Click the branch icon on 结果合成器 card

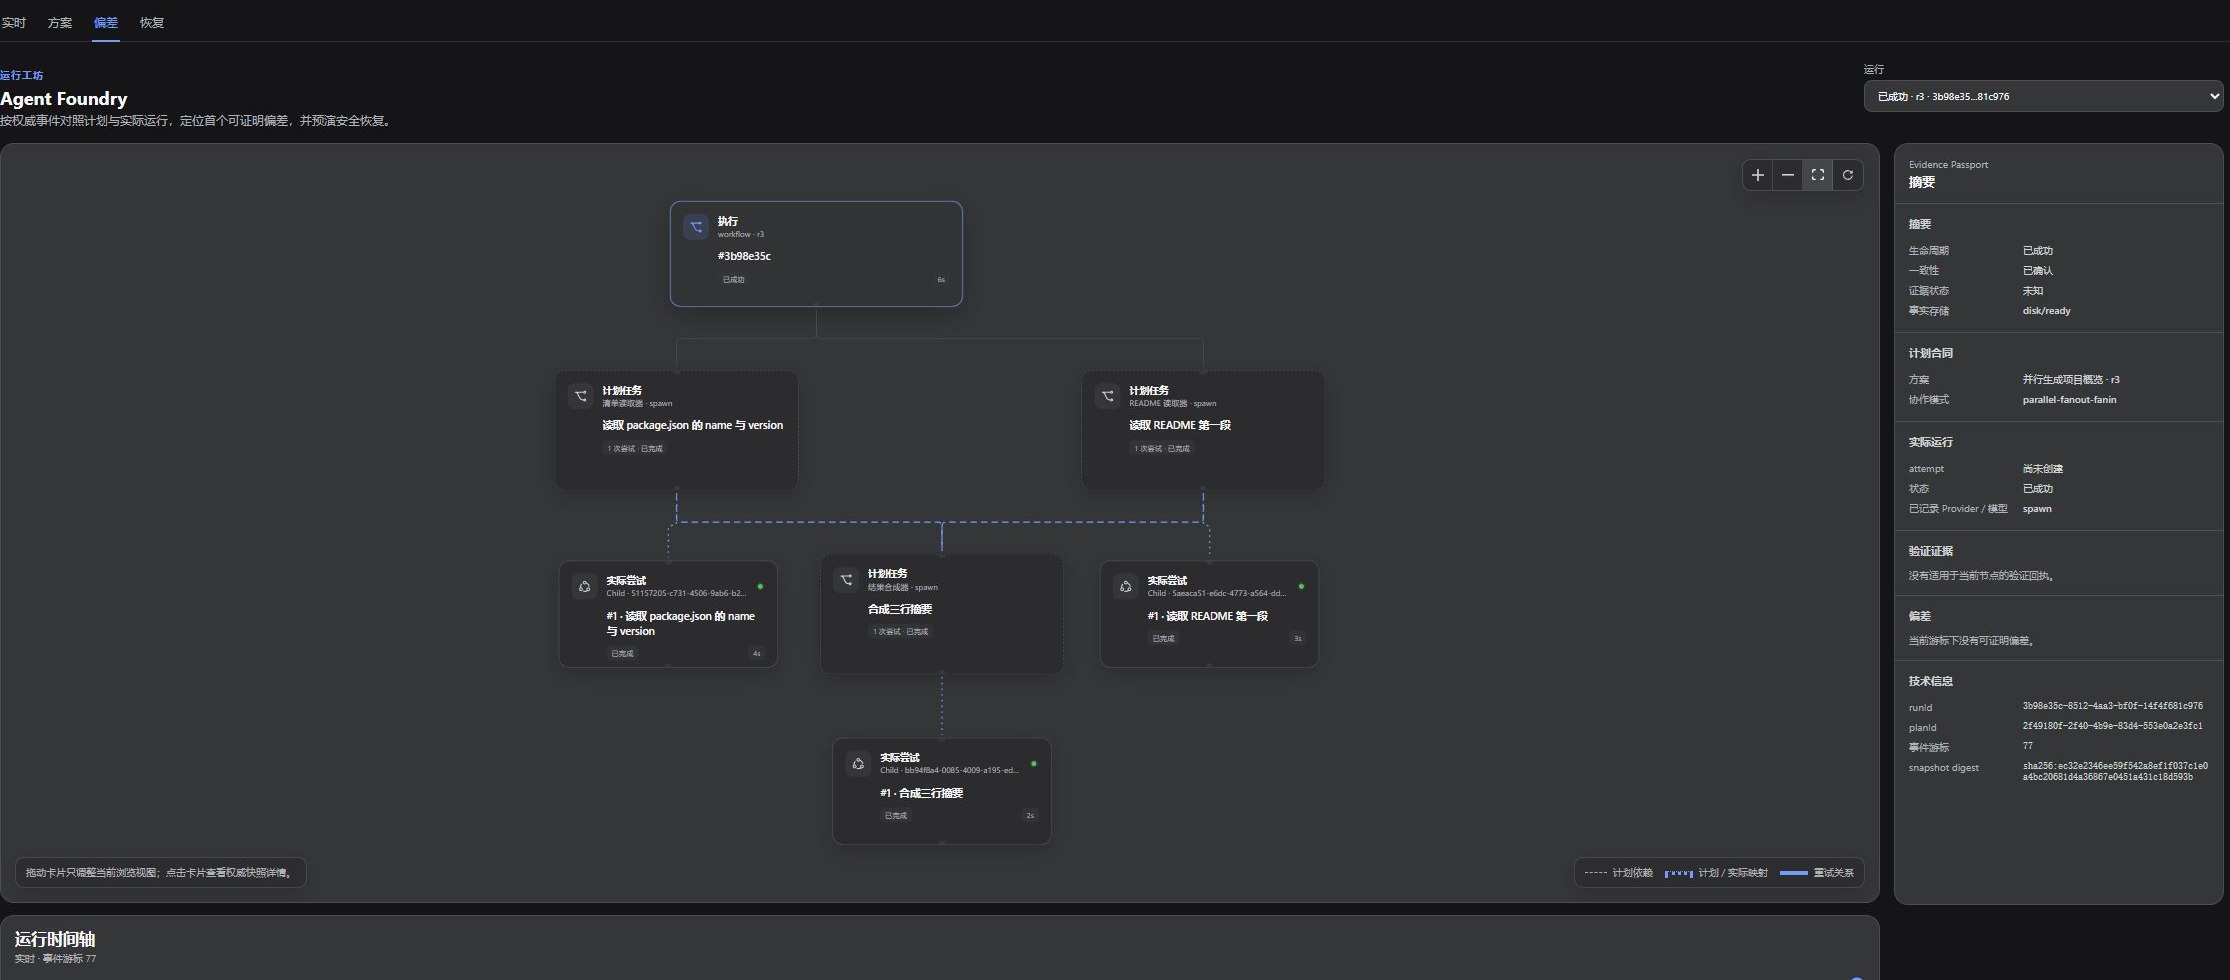[x=846, y=580]
